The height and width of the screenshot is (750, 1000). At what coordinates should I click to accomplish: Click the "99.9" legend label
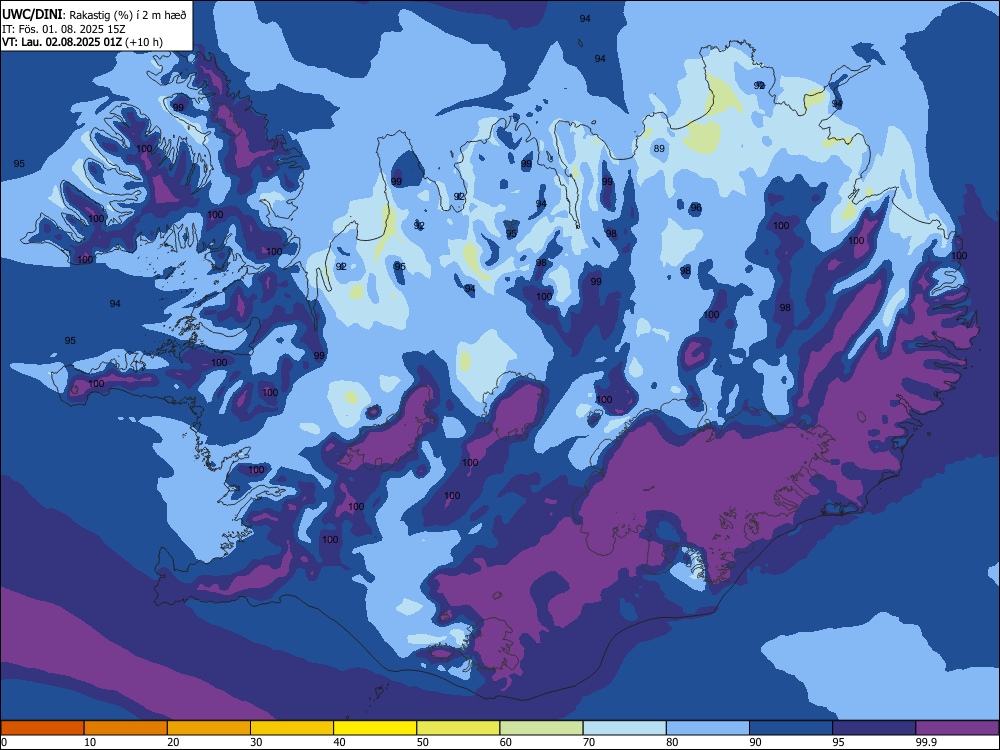pyautogui.click(x=926, y=742)
